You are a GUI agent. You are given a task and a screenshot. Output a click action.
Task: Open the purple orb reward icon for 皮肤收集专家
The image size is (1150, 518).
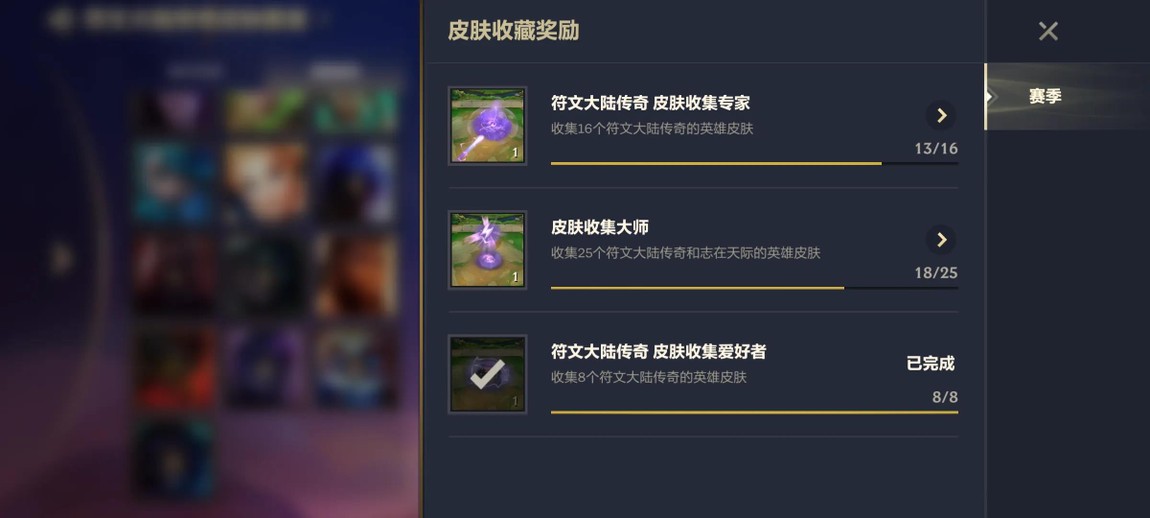[x=488, y=125]
